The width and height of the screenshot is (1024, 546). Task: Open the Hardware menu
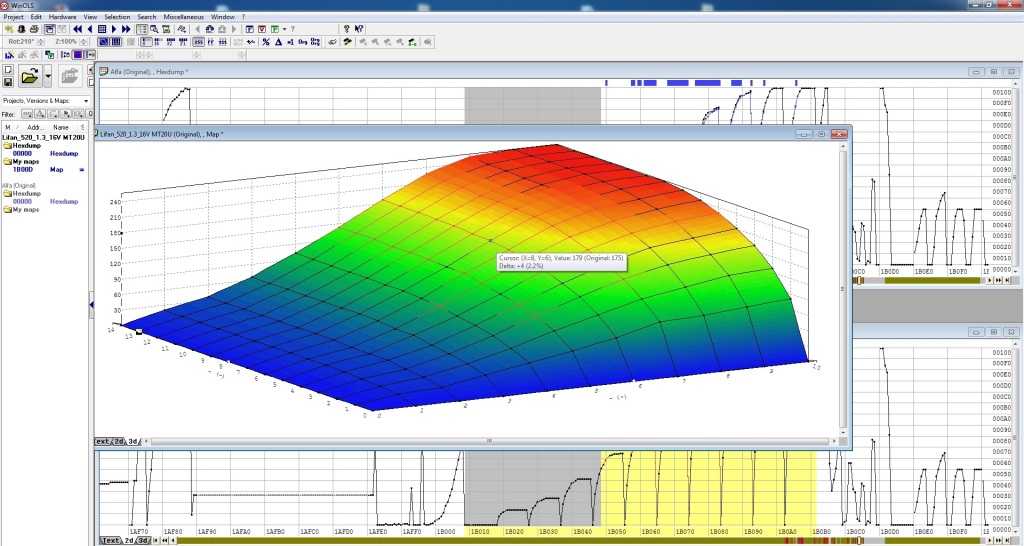click(x=63, y=17)
